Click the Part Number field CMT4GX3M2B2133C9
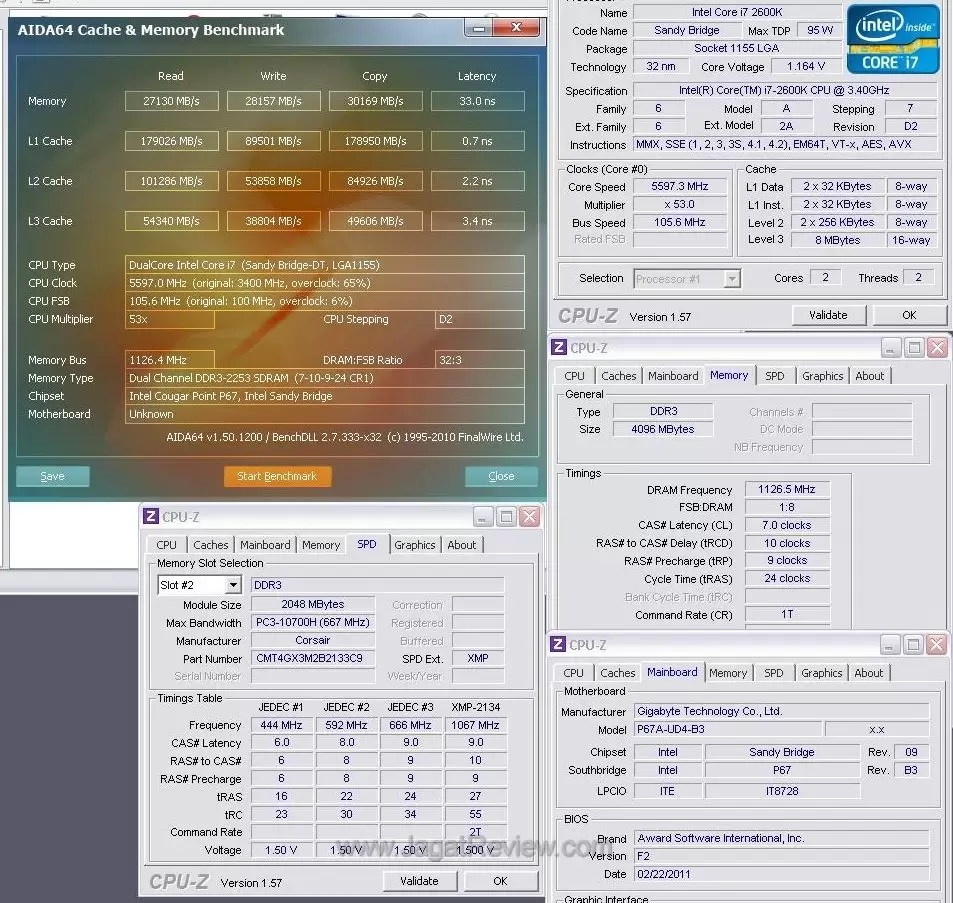953x903 pixels. click(312, 659)
